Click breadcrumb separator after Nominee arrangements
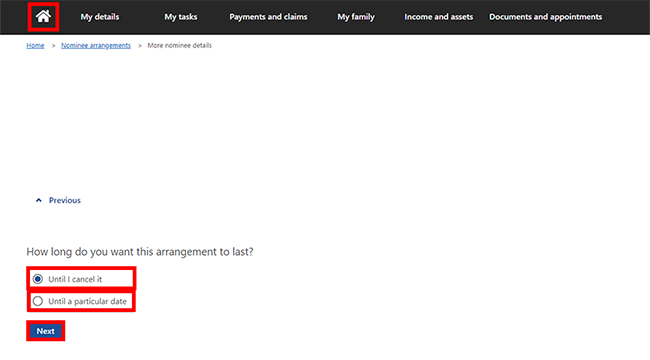This screenshot has height=360, width=650. [x=140, y=46]
